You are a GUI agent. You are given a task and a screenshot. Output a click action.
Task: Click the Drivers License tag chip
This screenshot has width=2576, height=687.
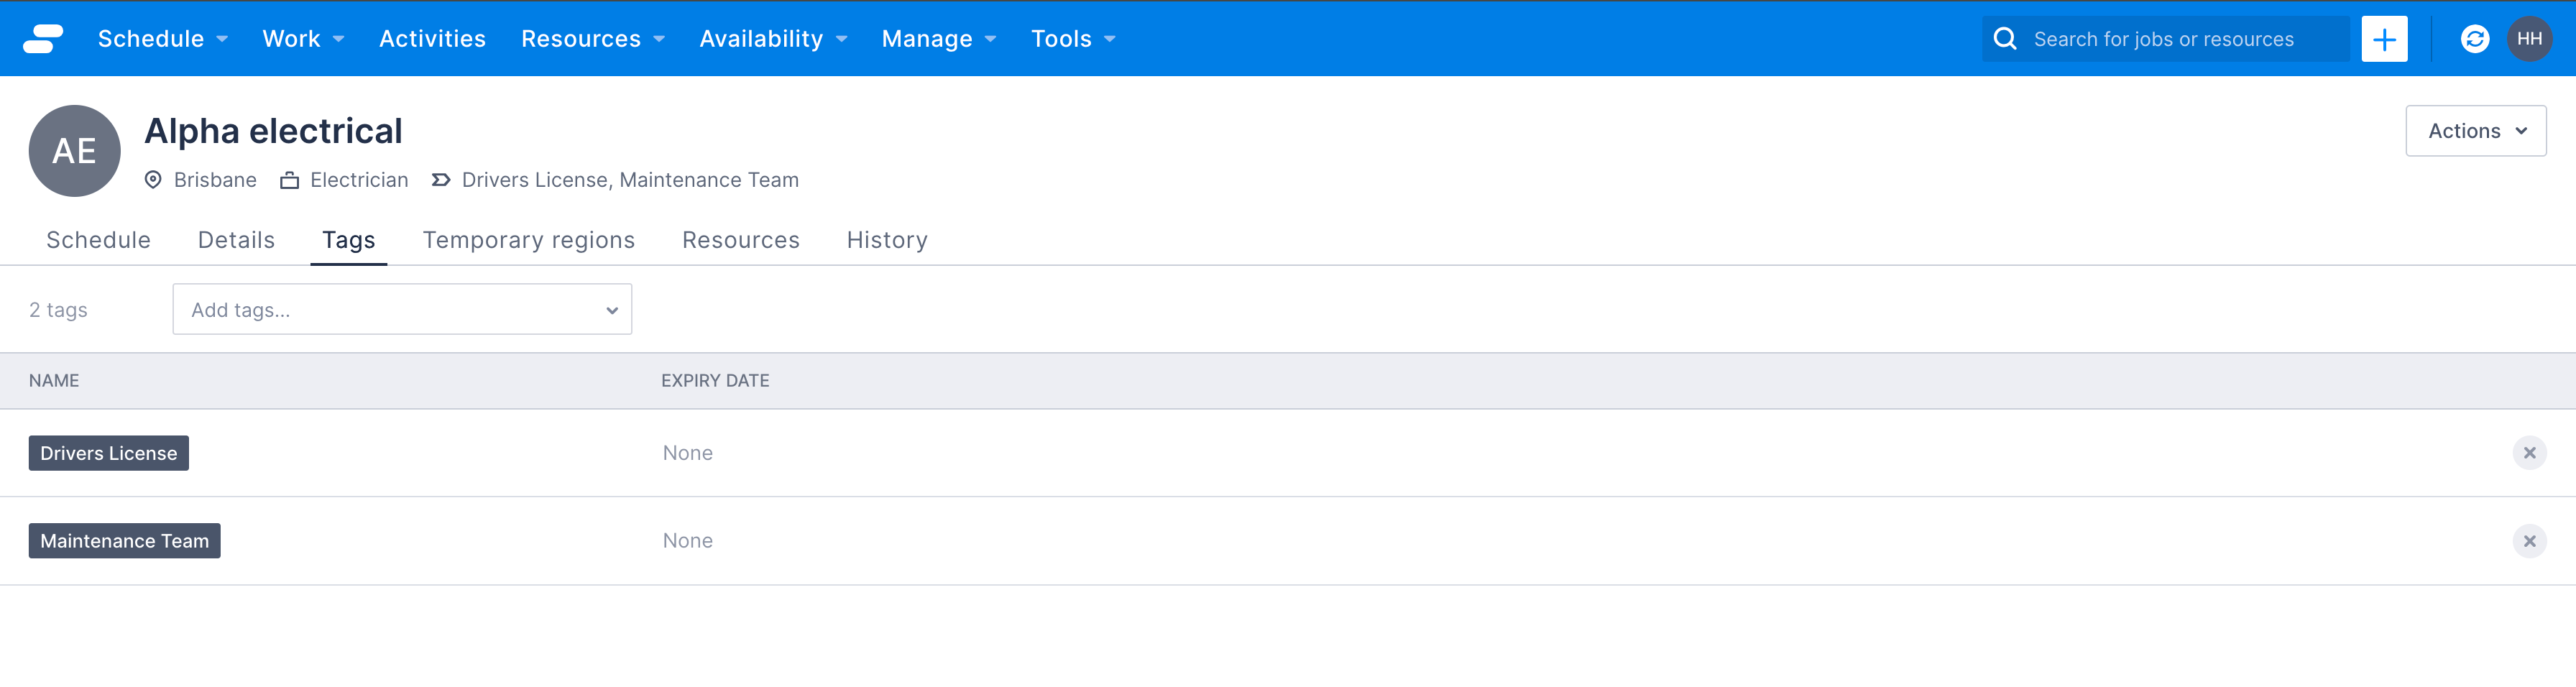pos(108,452)
